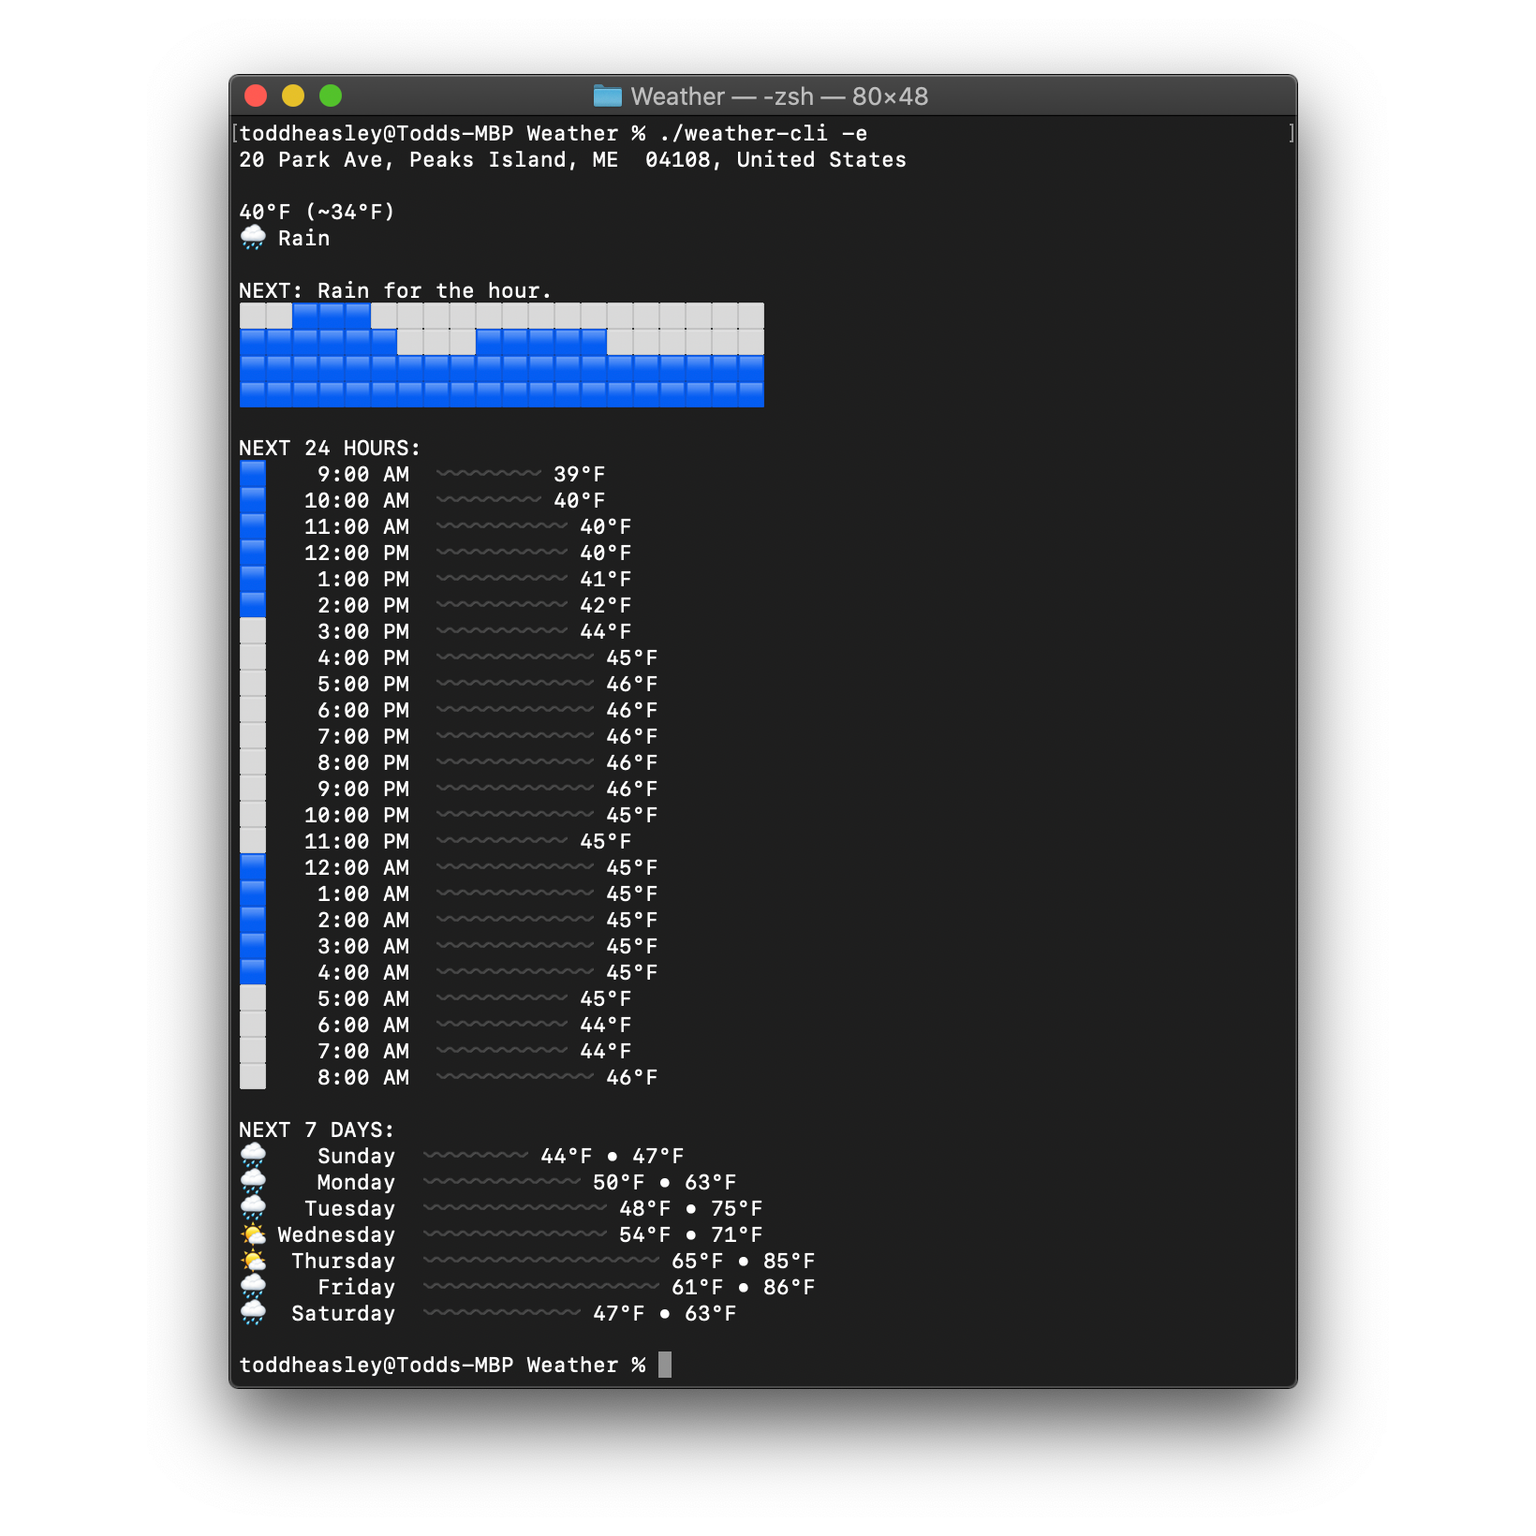The height and width of the screenshot is (1536, 1536).
Task: Click the '4:00 PM' time label
Action: click(x=363, y=658)
